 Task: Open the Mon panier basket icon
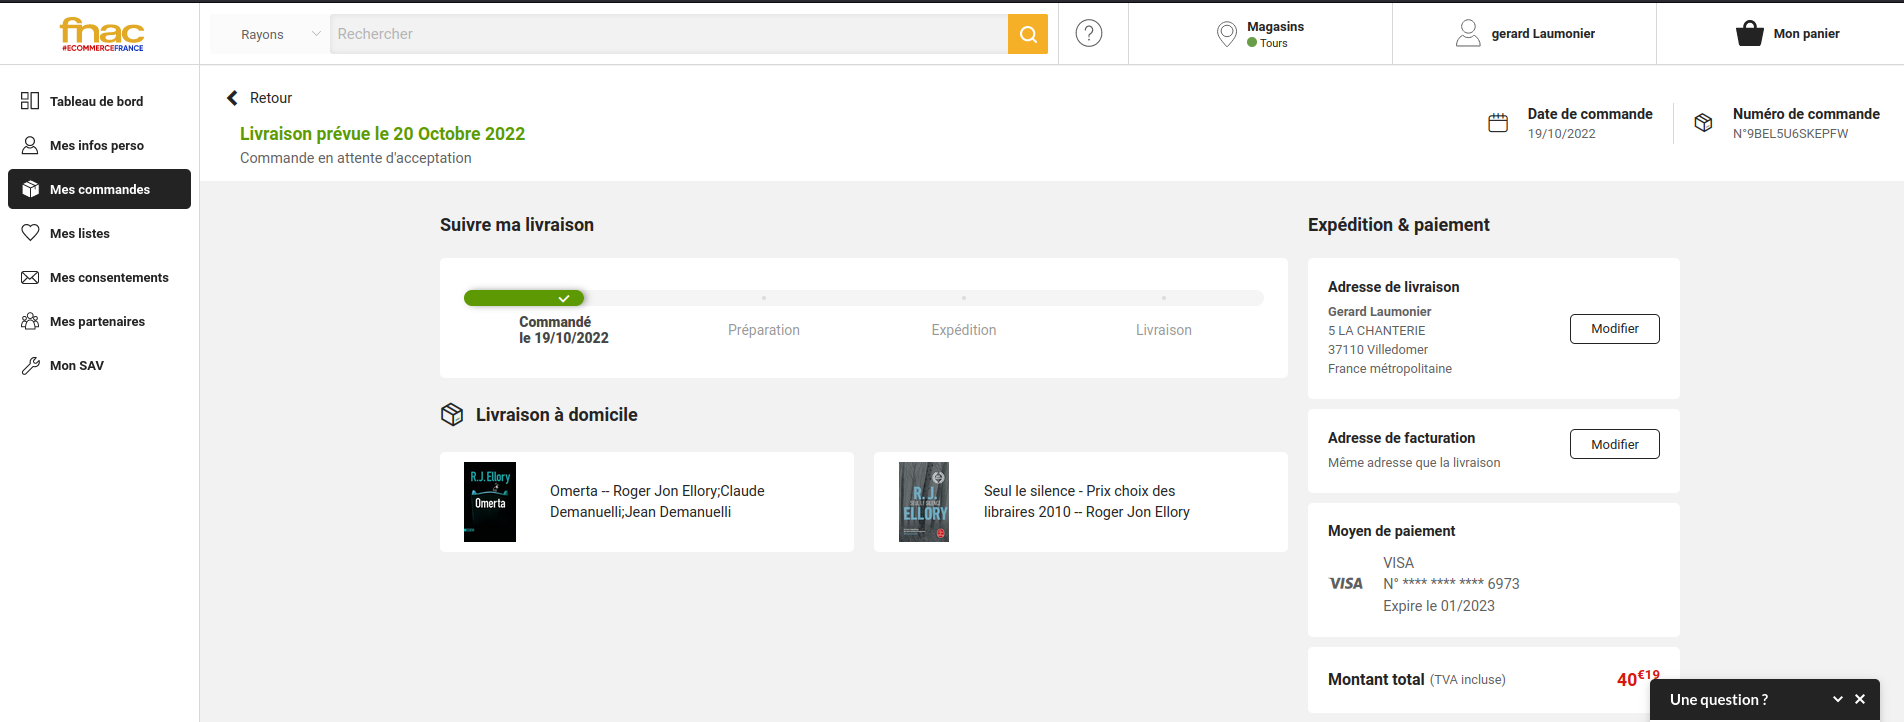[1749, 34]
